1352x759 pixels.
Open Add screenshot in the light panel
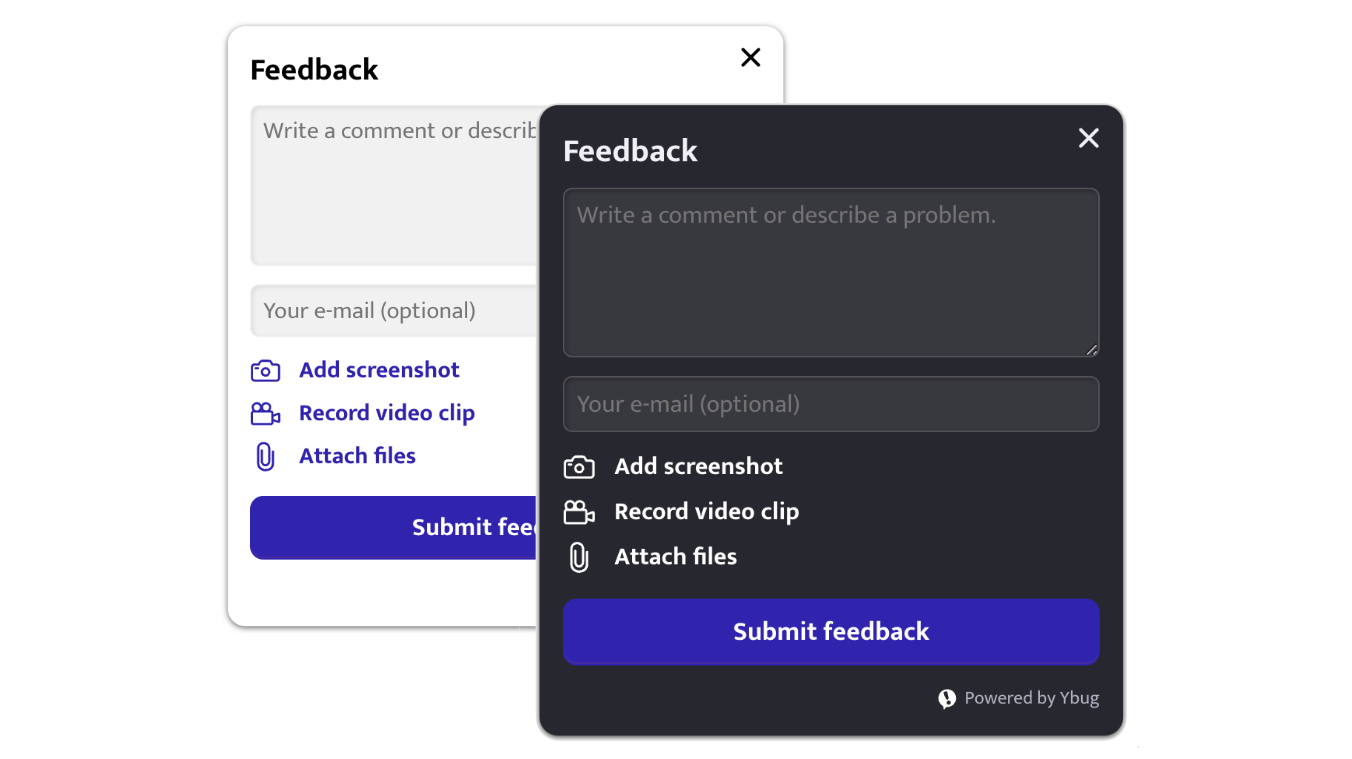pos(379,369)
